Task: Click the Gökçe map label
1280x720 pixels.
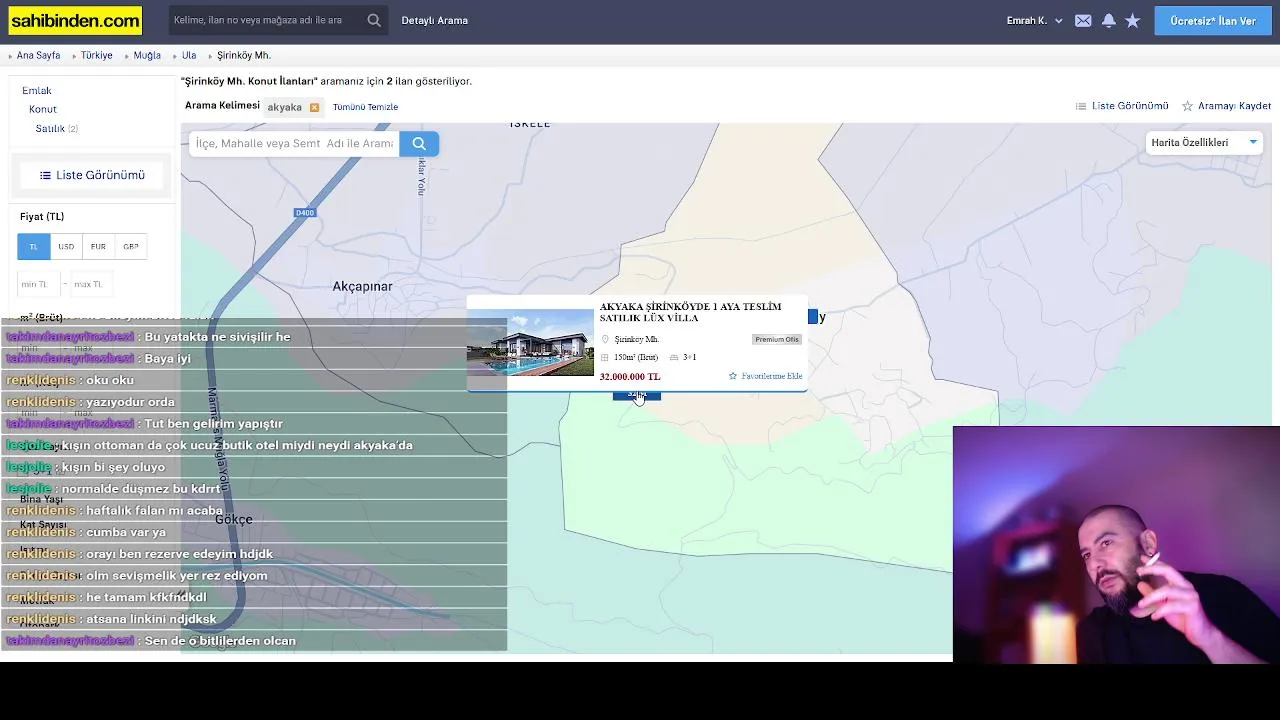Action: click(234, 519)
